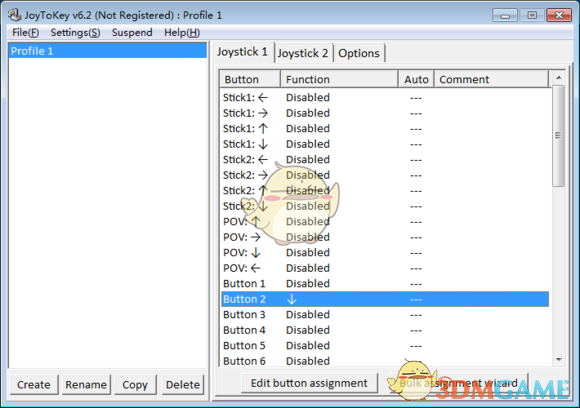Viewport: 580px width, 408px height.
Task: Click the vertical scrollbar thumb
Action: 559,136
